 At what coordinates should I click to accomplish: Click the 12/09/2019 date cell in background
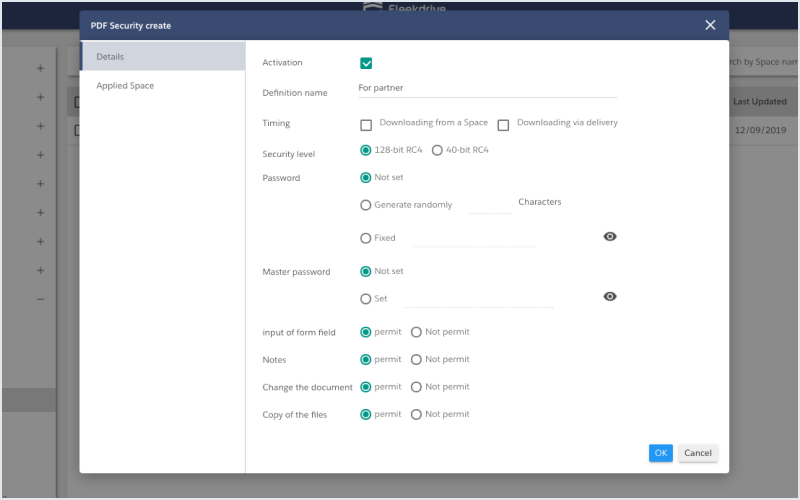click(760, 130)
